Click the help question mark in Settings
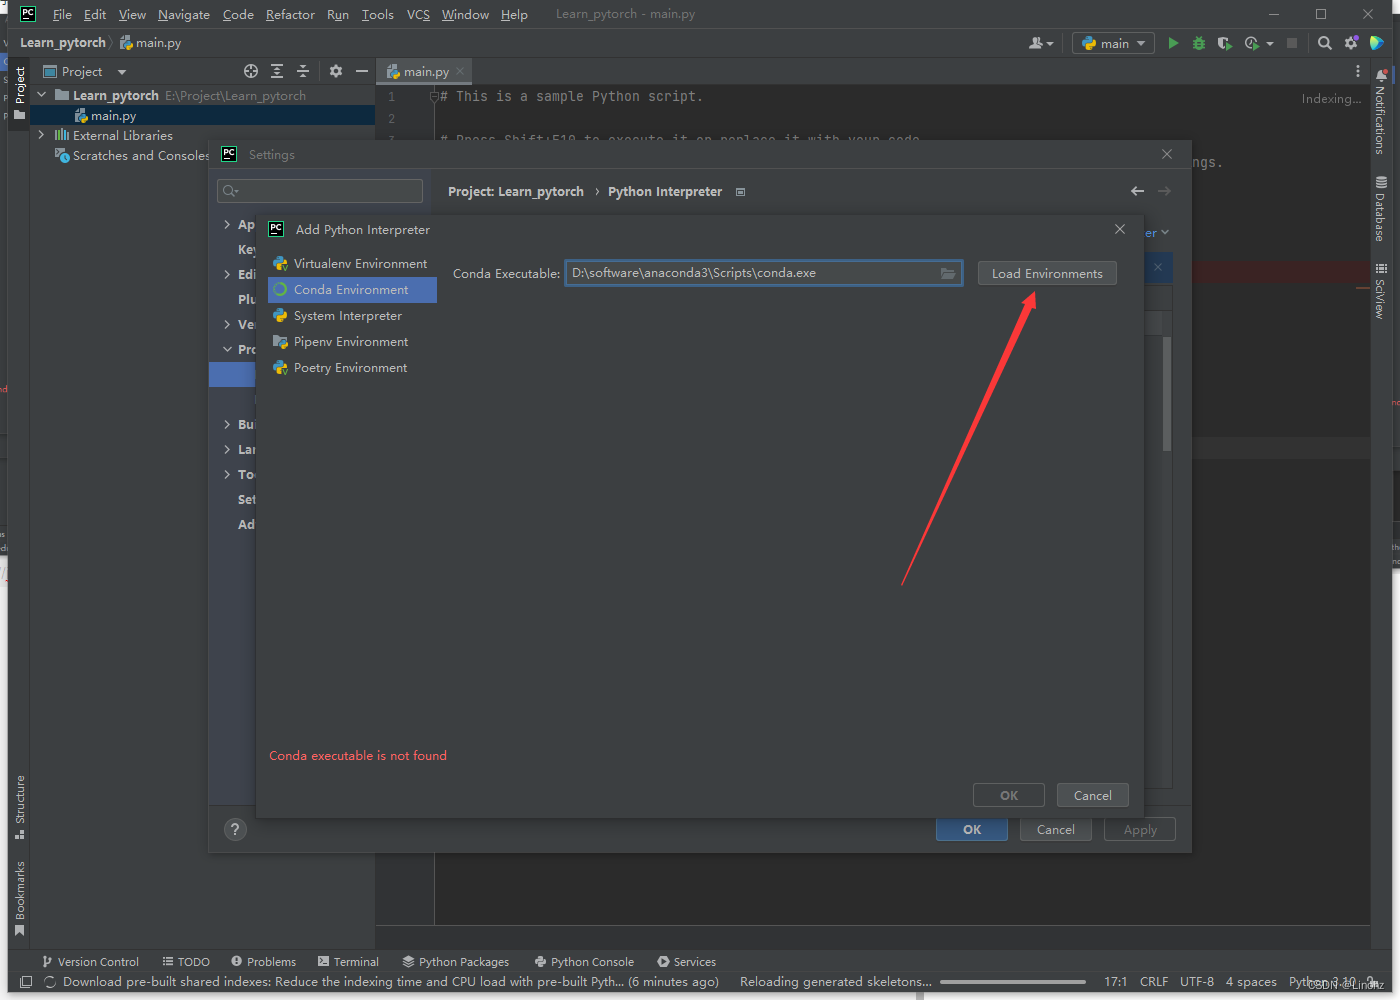Viewport: 1400px width, 1000px height. 235,829
